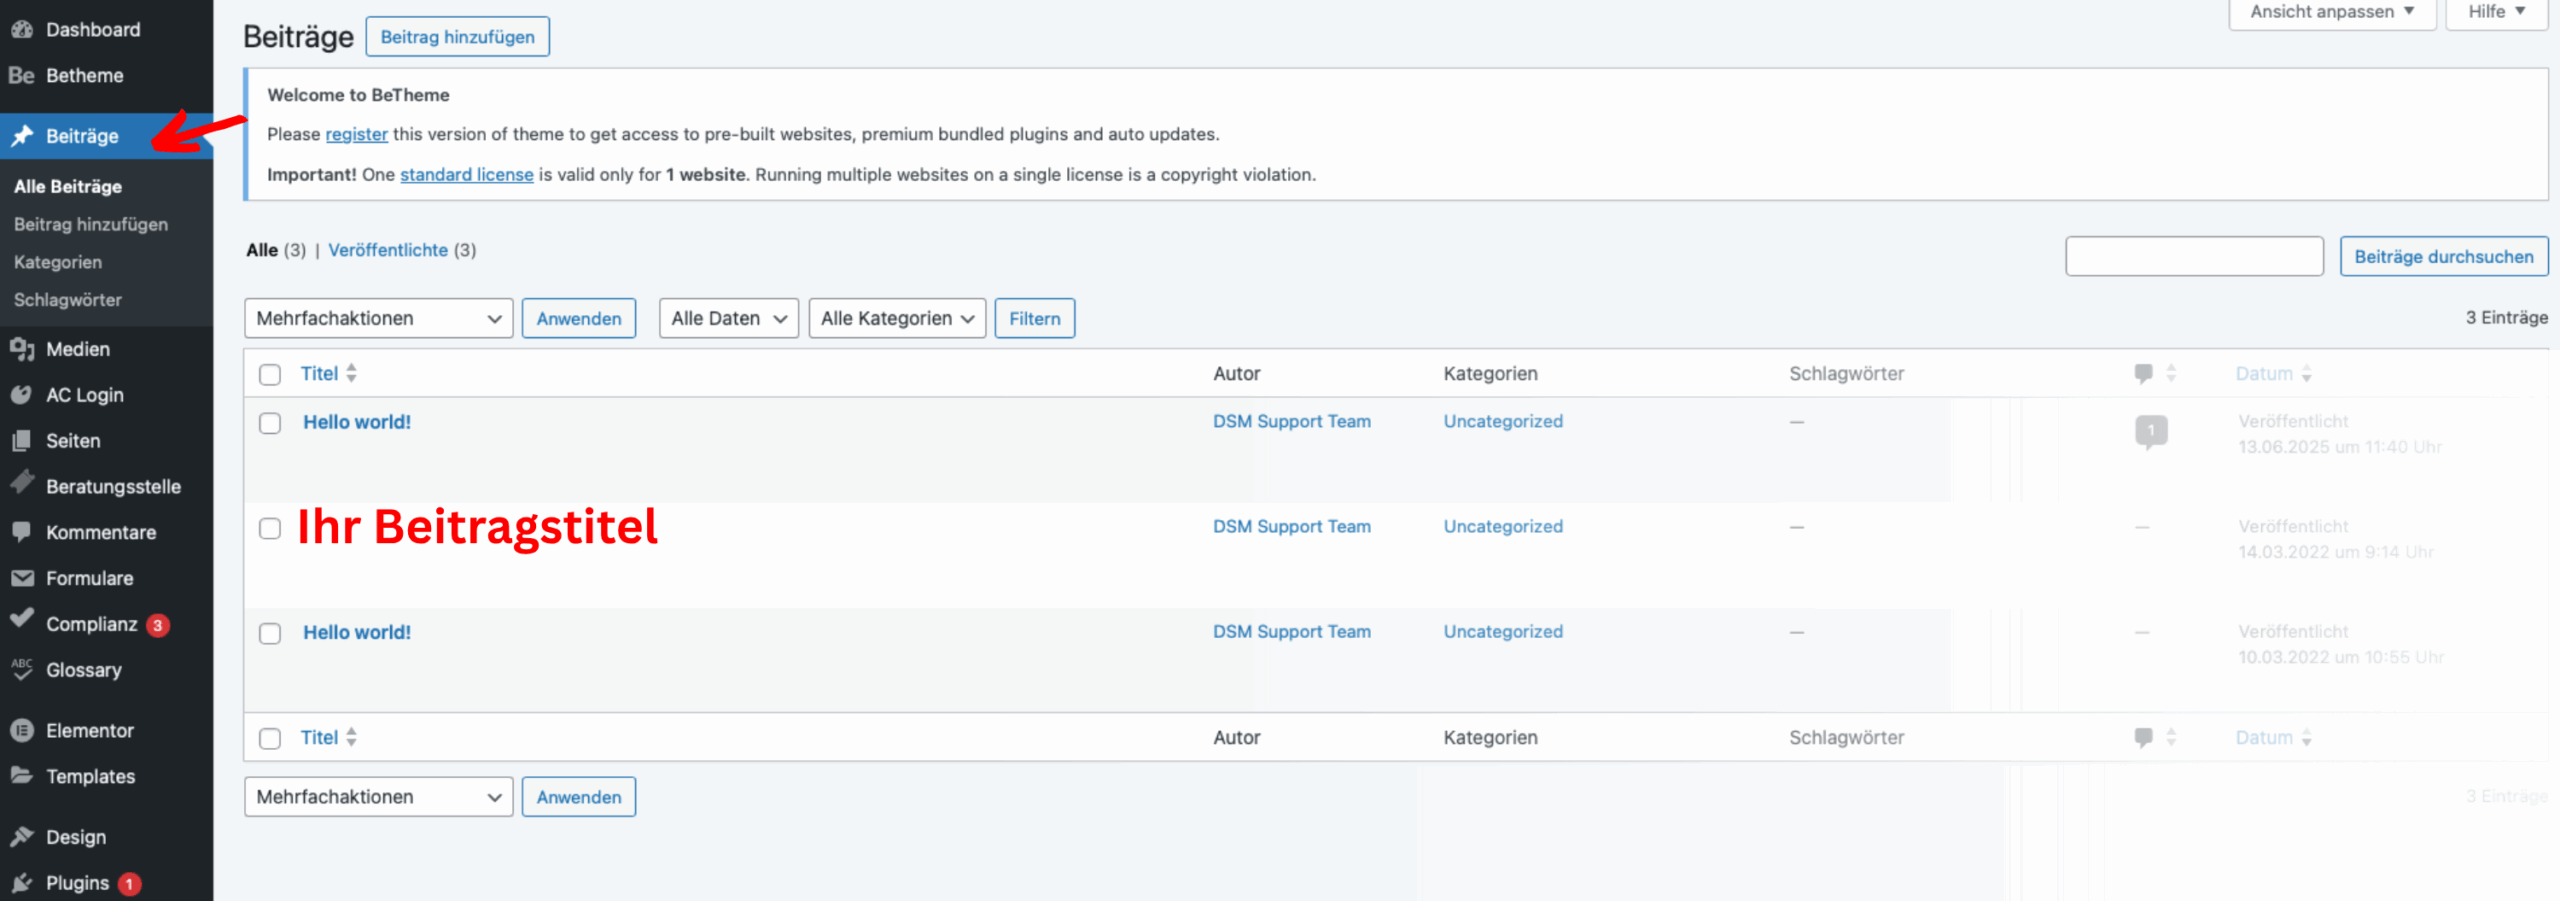2560x901 pixels.
Task: Expand the Alle Daten date filter
Action: [728, 318]
